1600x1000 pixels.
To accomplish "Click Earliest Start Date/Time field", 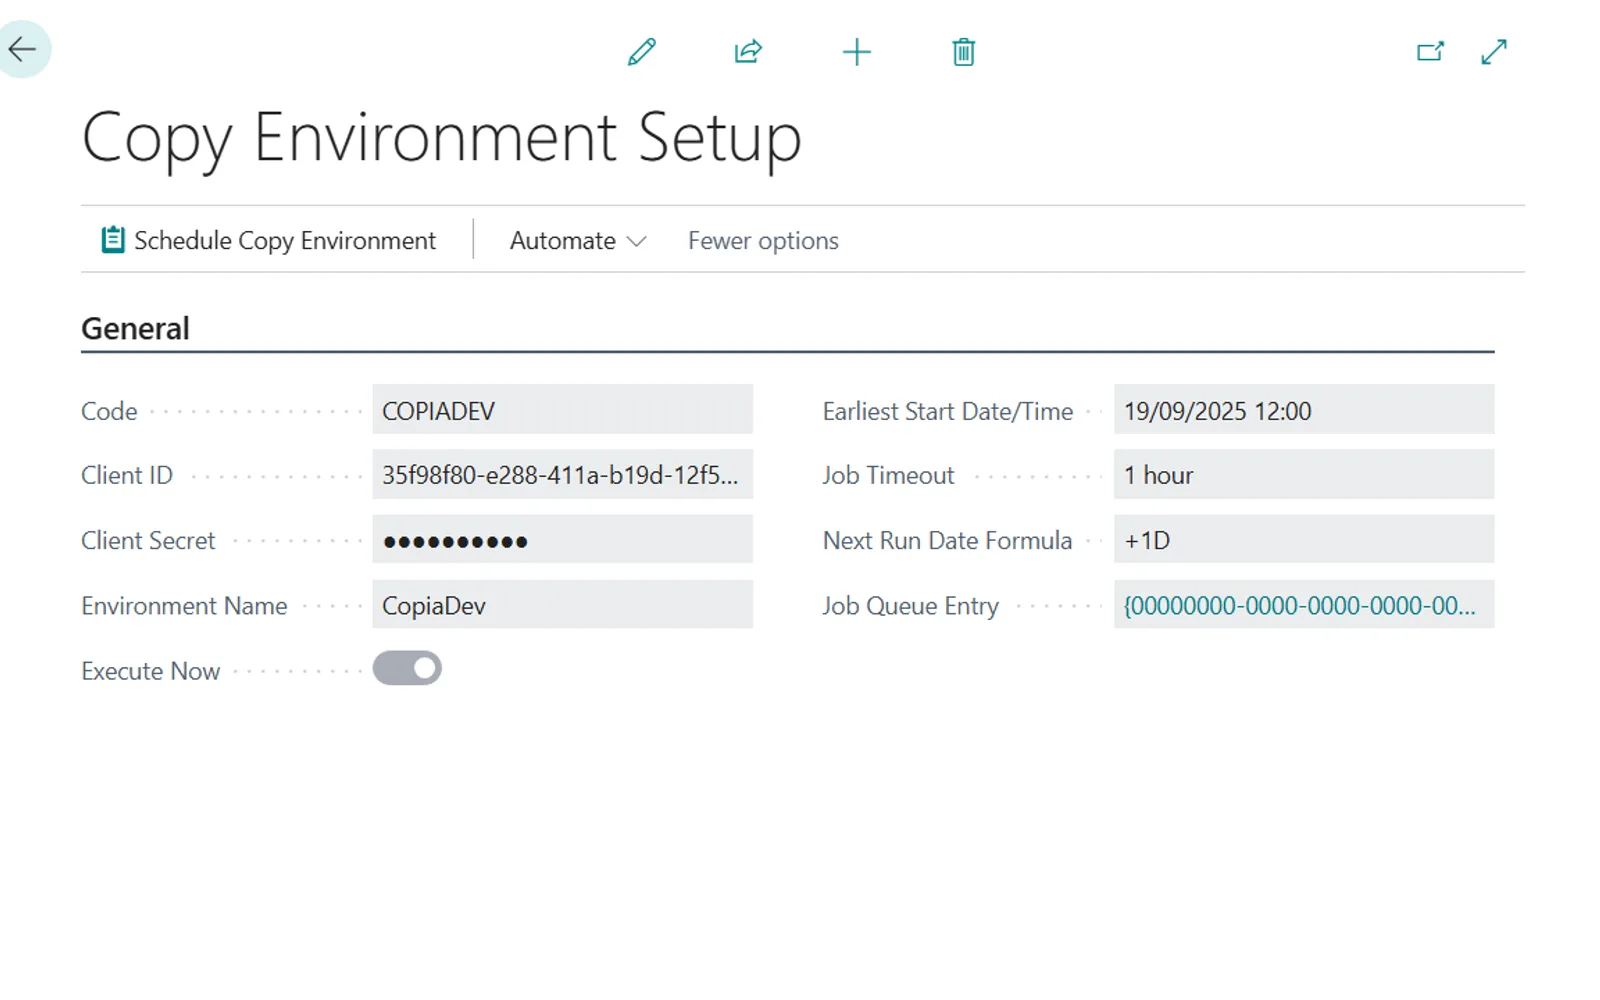I will pyautogui.click(x=1304, y=410).
